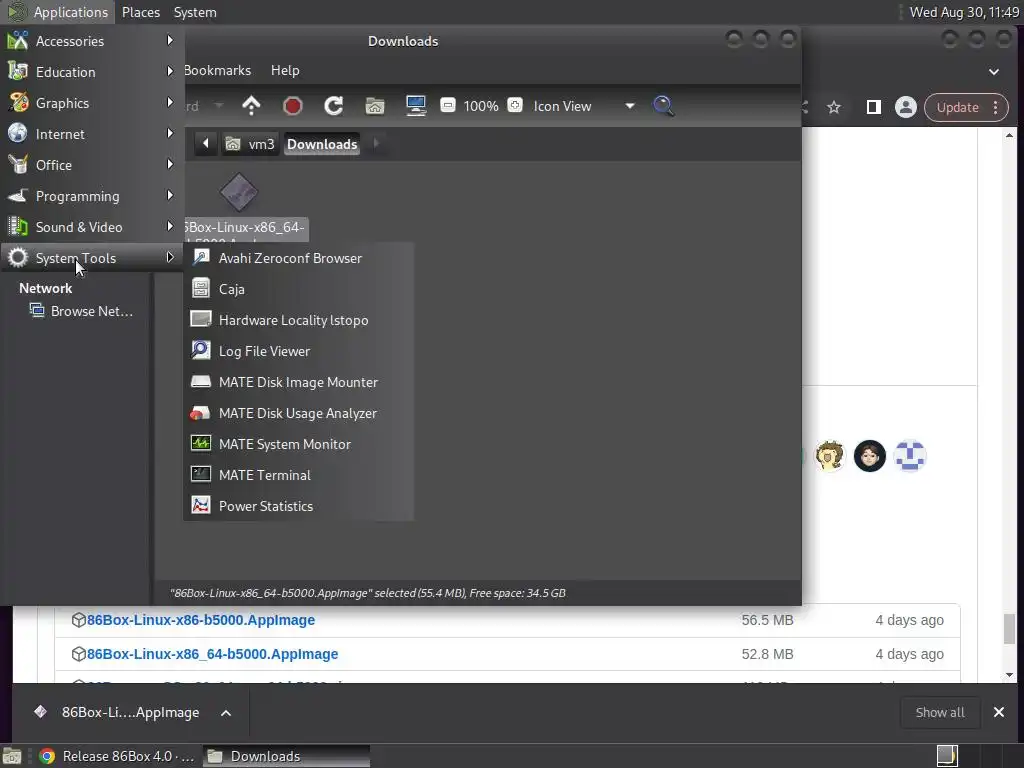1024x768 pixels.
Task: Click the Downloads breadcrumb button
Action: pos(322,144)
